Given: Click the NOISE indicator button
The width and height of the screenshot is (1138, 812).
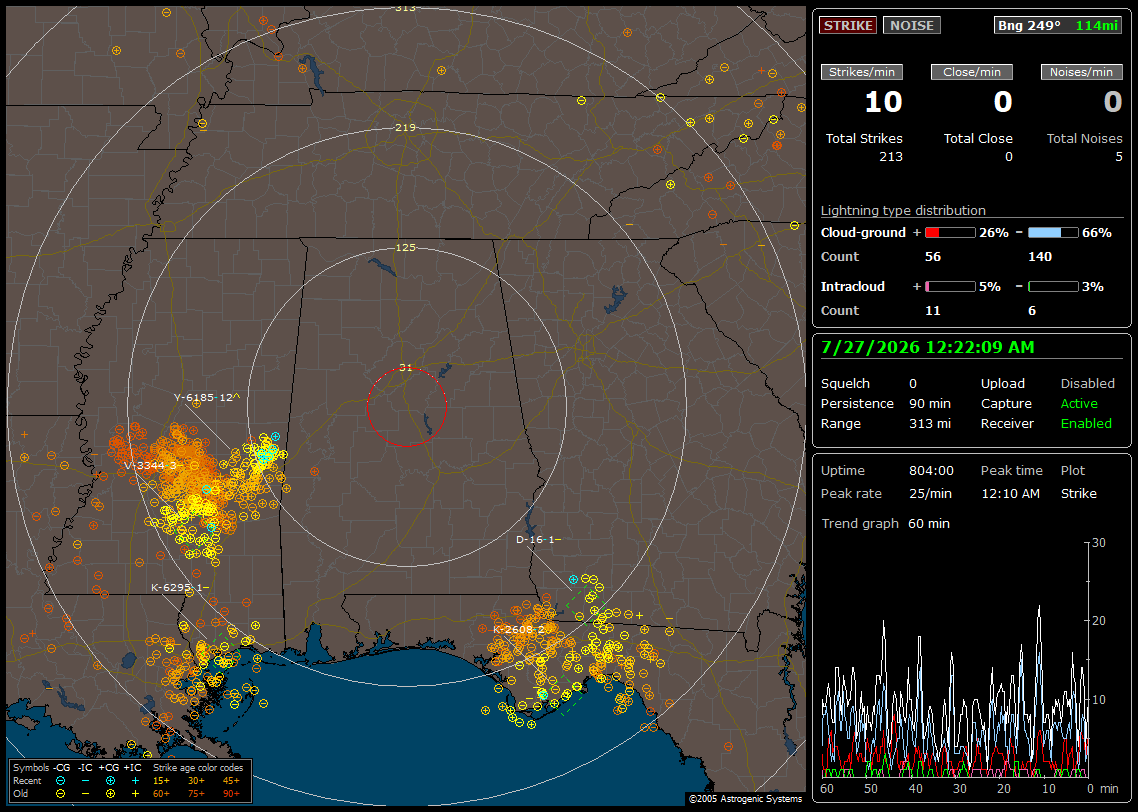Looking at the screenshot, I should (x=912, y=25).
